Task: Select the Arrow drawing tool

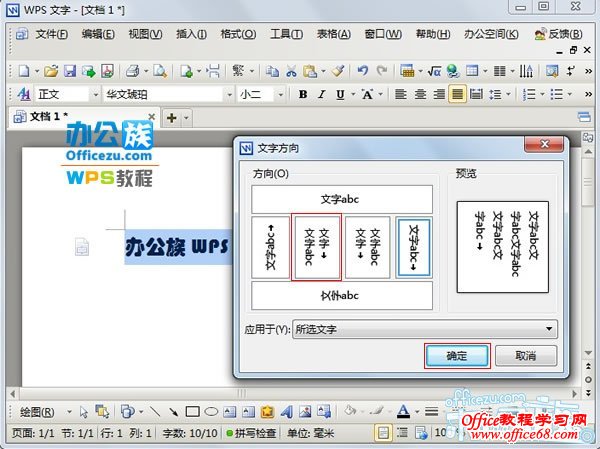Action: pyautogui.click(x=173, y=412)
